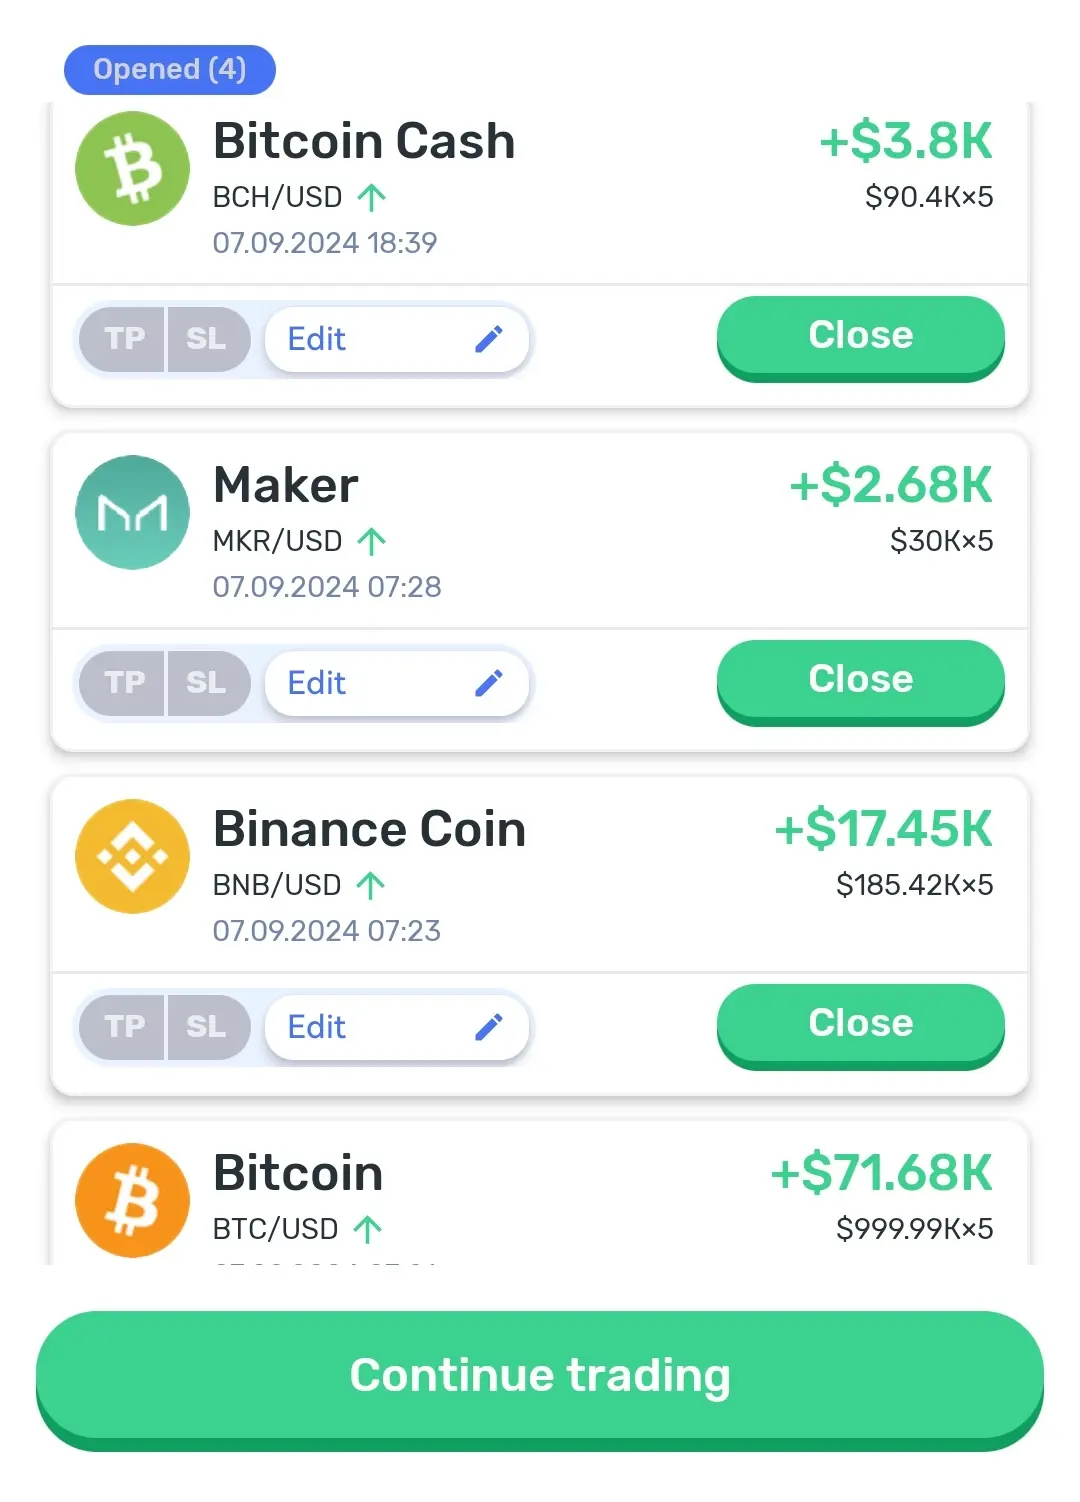Toggle SL for Bitcoin Cash position
Screen dimensions: 1080x1502
[208, 339]
